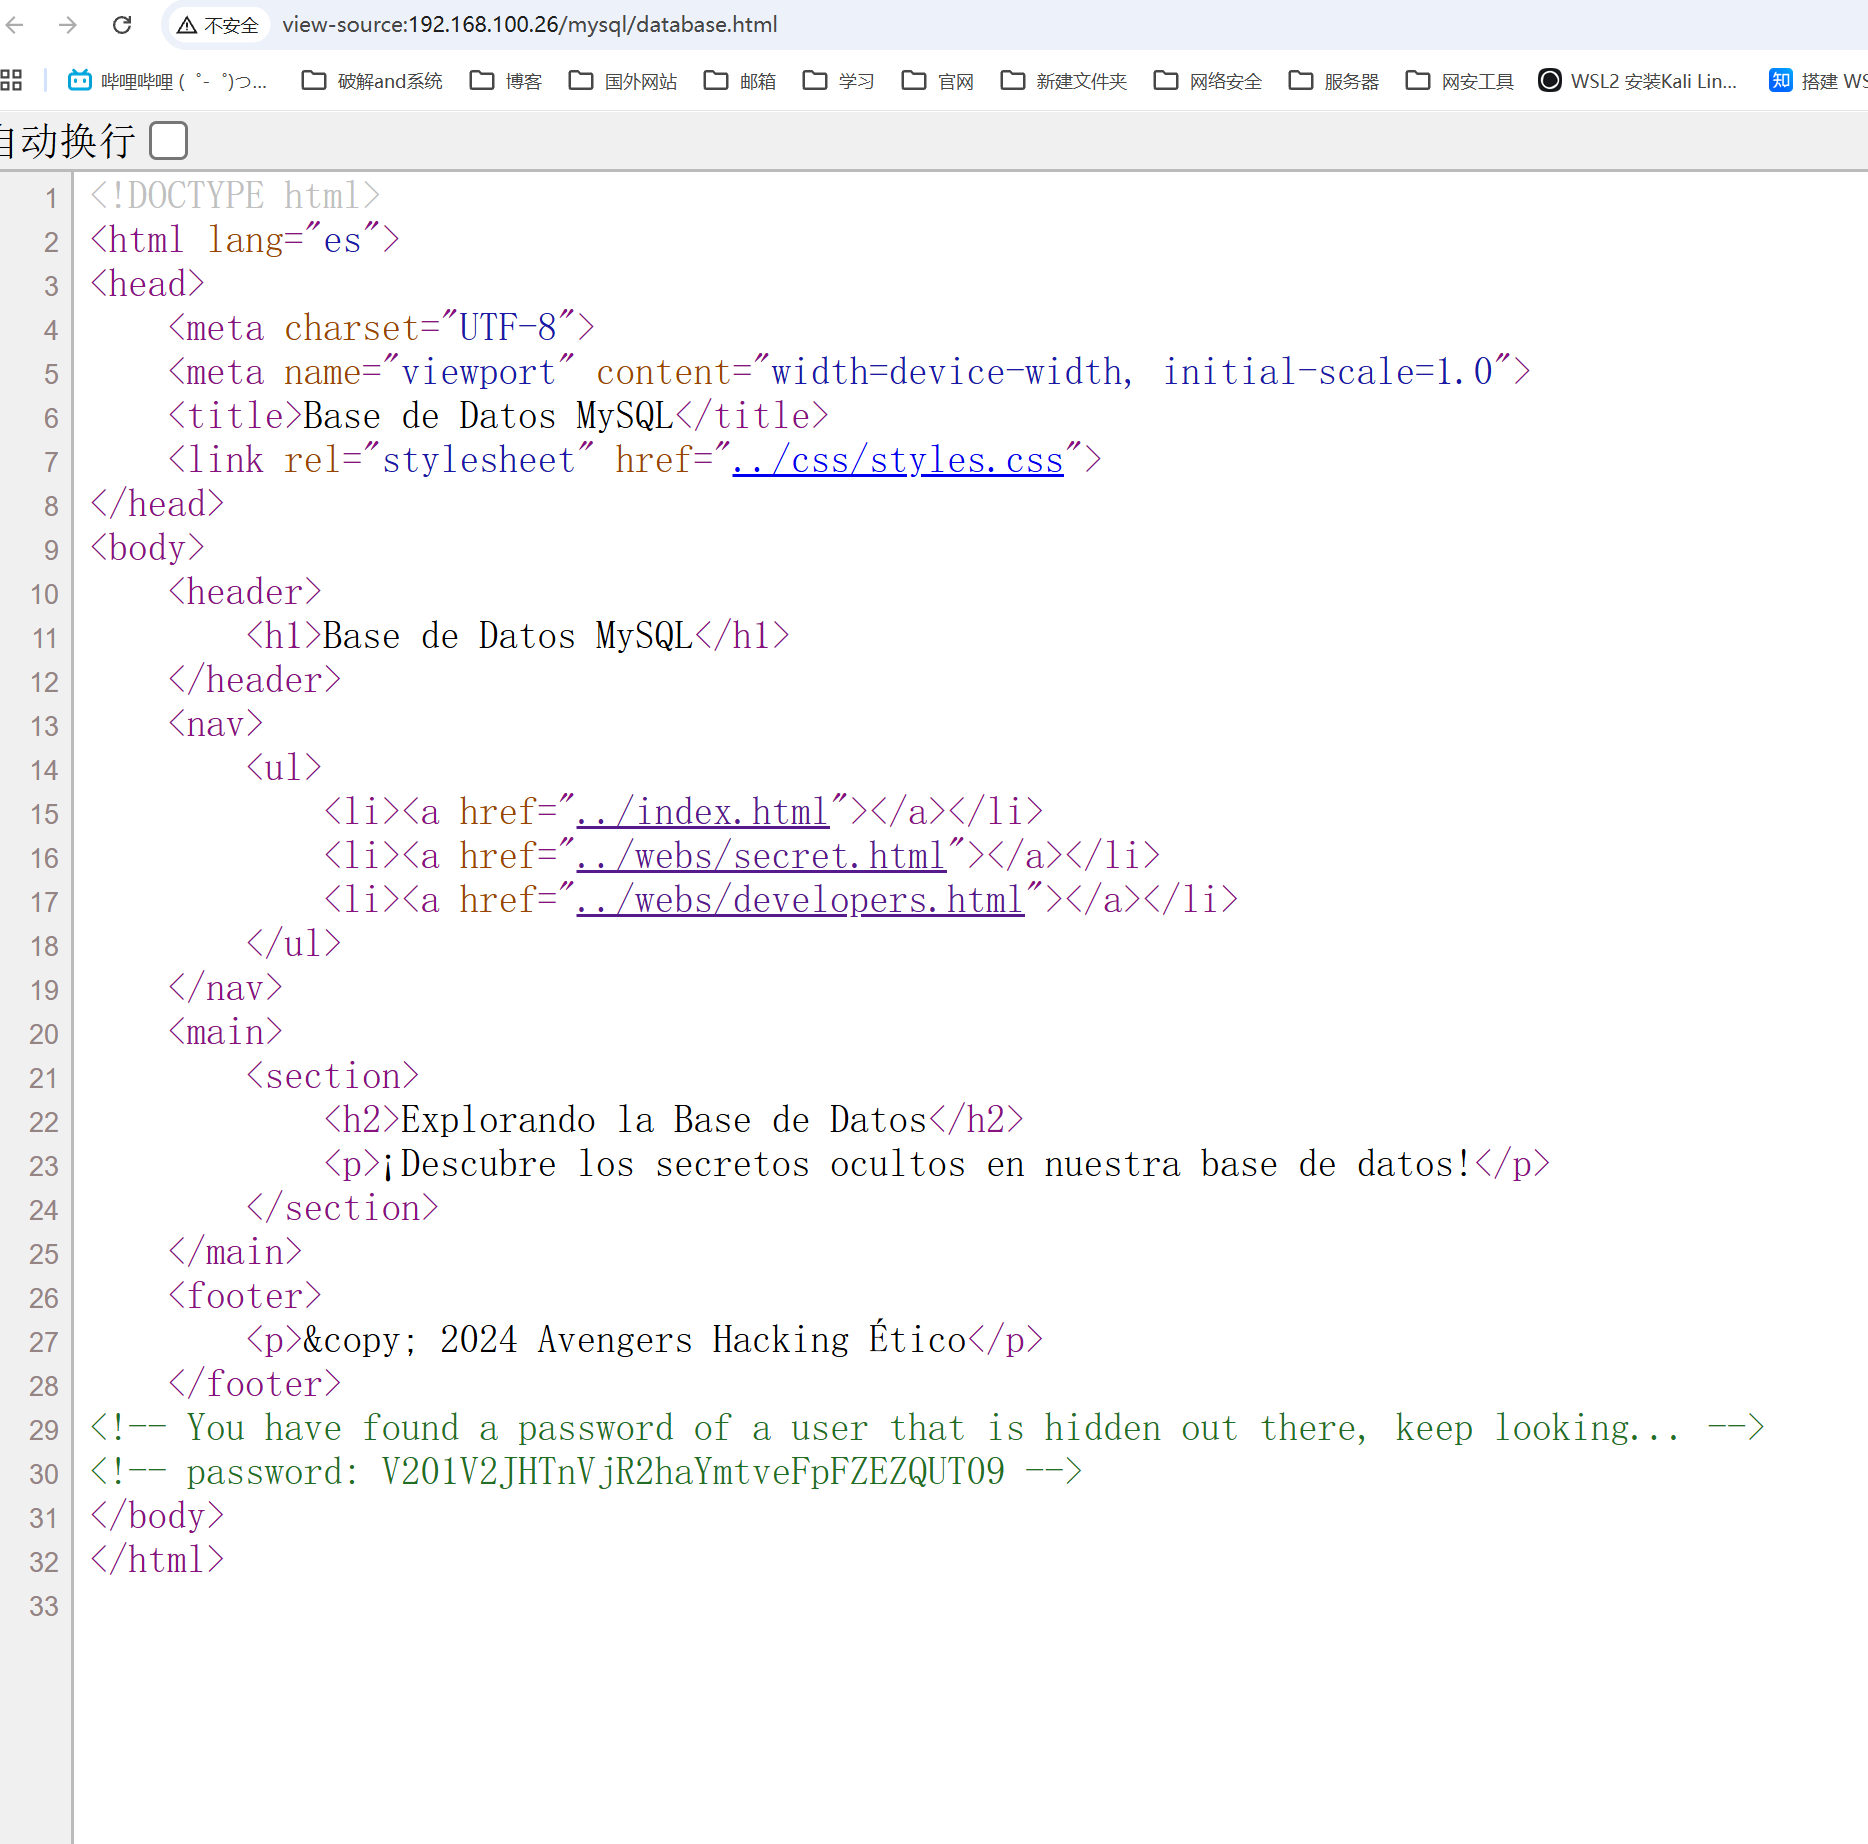Open the WSL2 安装Kali Linux bookmark
This screenshot has width=1868, height=1844.
[1638, 80]
